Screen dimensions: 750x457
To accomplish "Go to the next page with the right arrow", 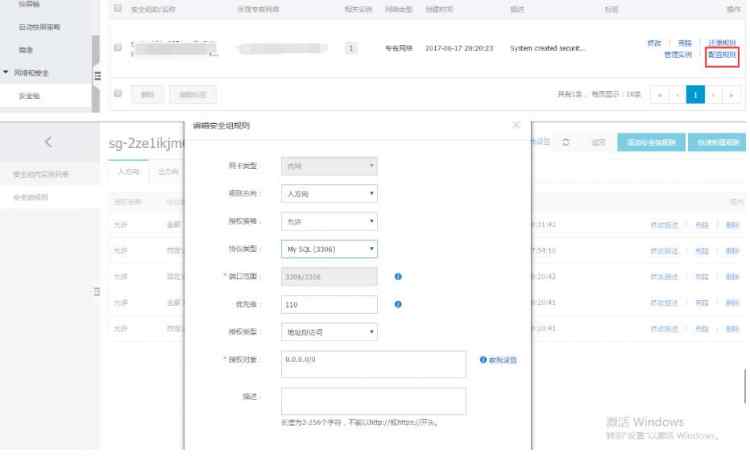I will [x=713, y=95].
